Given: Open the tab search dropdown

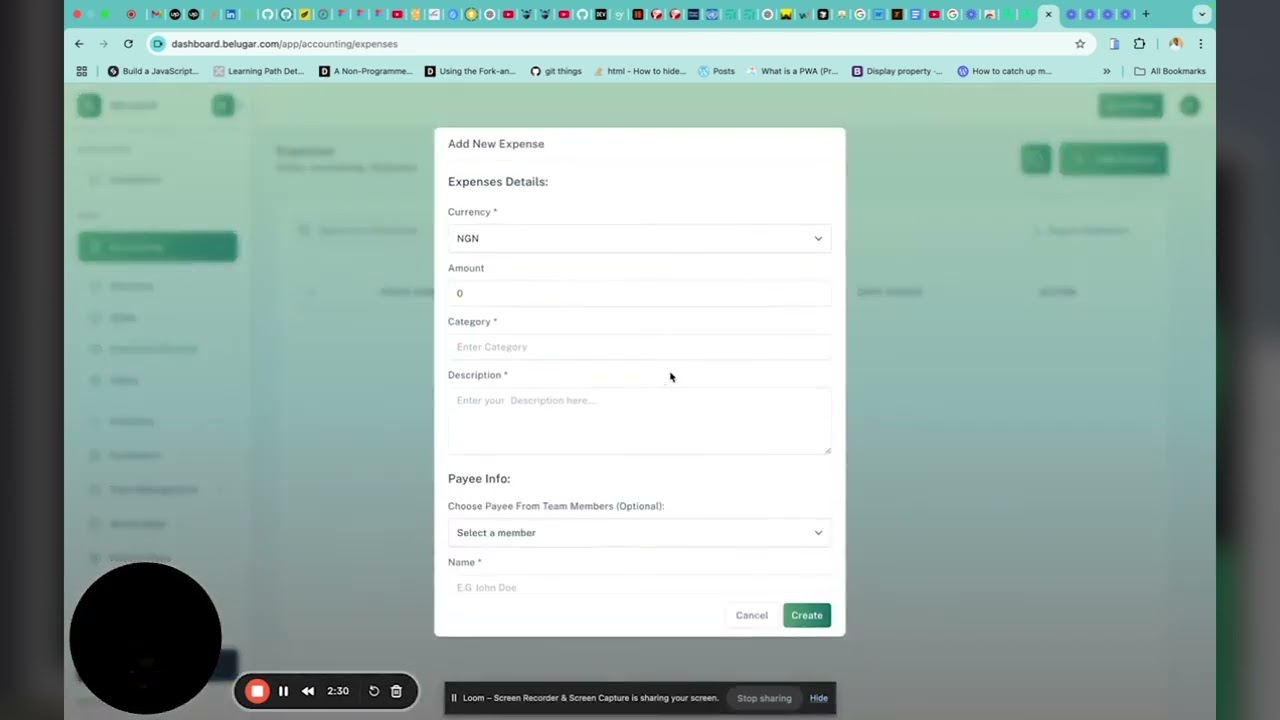Looking at the screenshot, I should 1202,14.
